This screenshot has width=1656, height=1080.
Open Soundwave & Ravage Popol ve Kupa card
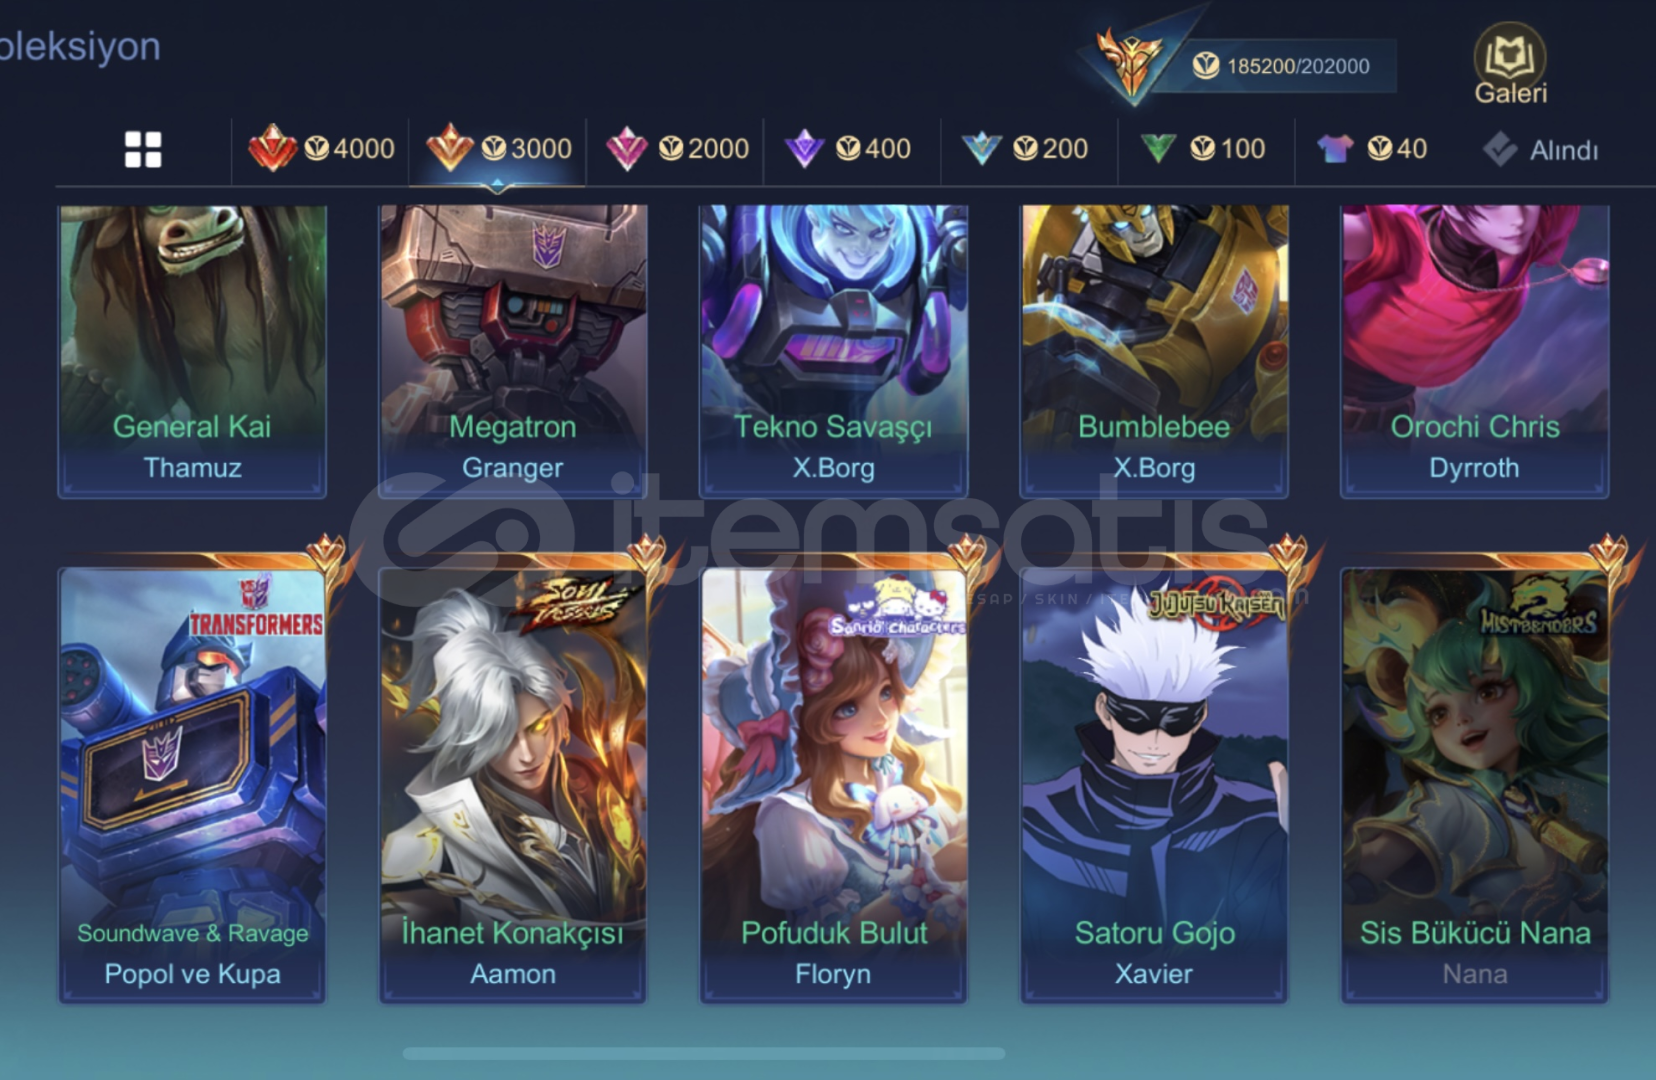(192, 785)
